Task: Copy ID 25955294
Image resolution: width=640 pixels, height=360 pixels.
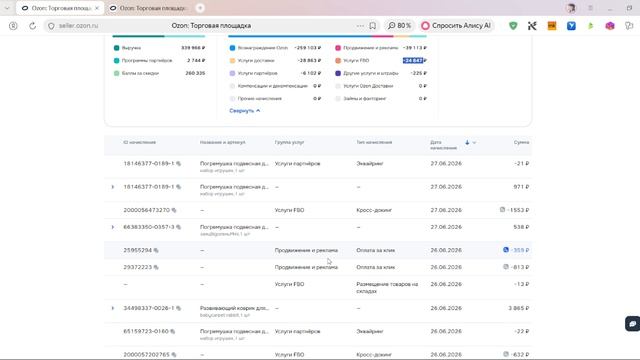Action: tap(156, 250)
